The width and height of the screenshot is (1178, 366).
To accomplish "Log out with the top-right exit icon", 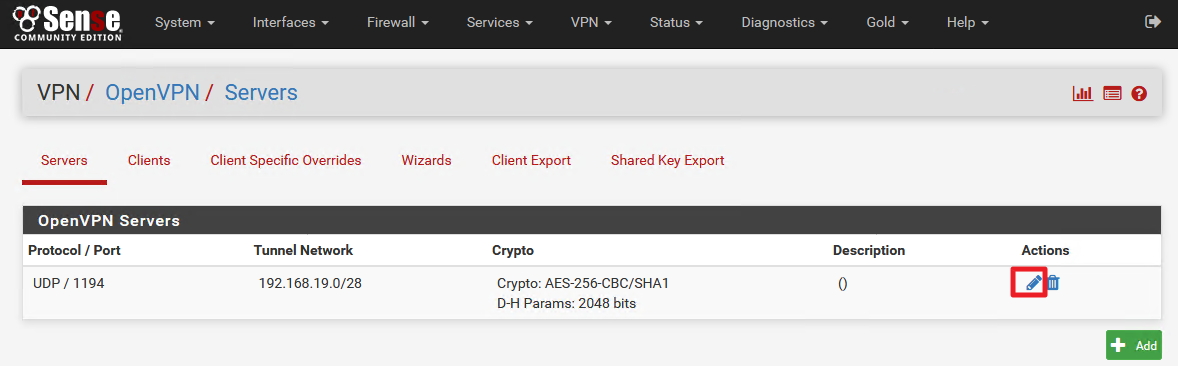I will (x=1152, y=22).
